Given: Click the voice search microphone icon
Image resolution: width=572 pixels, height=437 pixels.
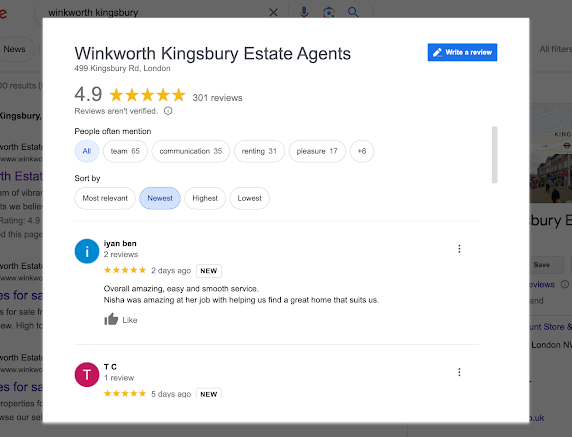Looking at the screenshot, I should [304, 12].
